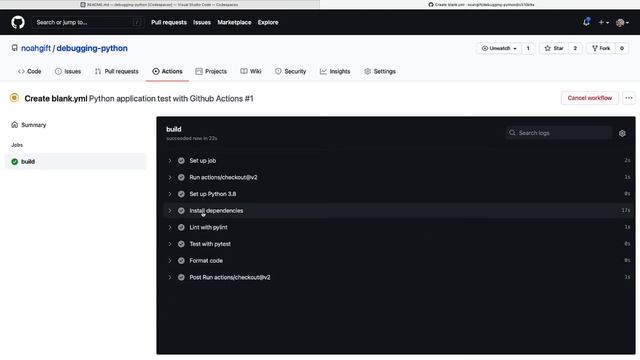Click the Search or jump to field
The width and height of the screenshot is (640, 360).
click(88, 22)
